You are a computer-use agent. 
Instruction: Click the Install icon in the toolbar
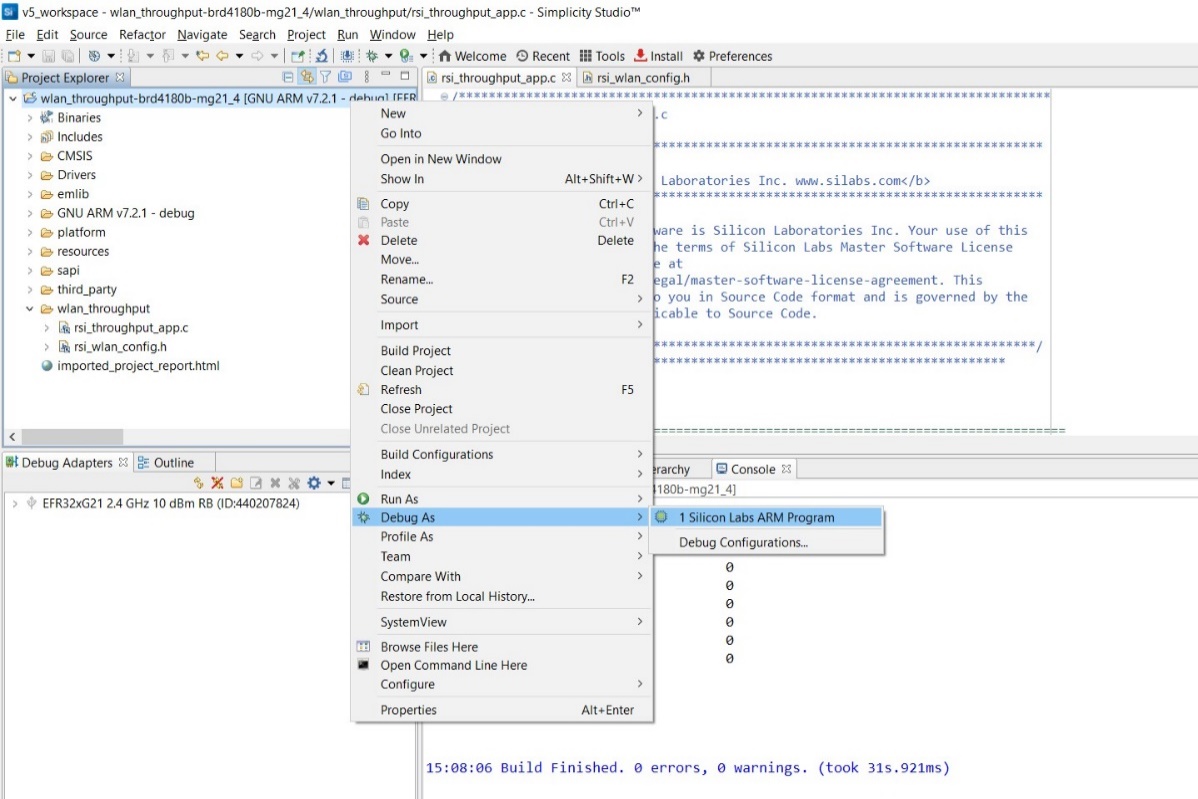coord(657,56)
